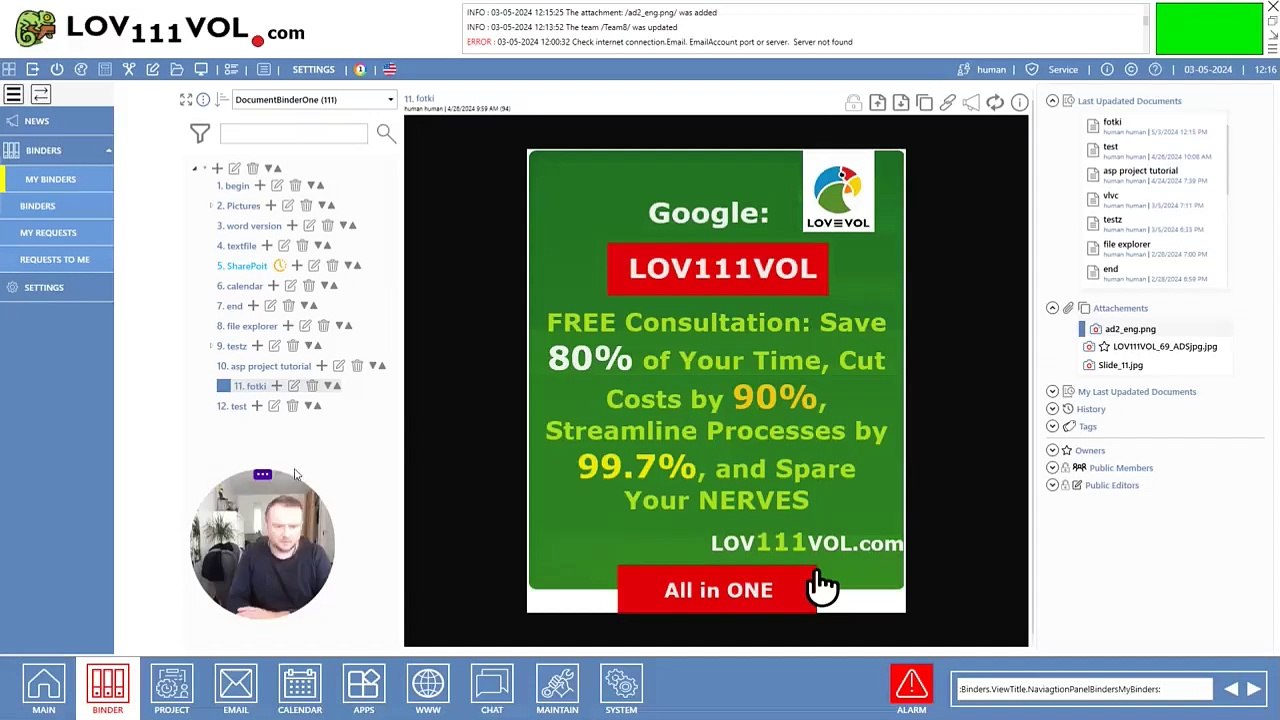Expand the Tags section
1280x720 pixels.
point(1052,427)
